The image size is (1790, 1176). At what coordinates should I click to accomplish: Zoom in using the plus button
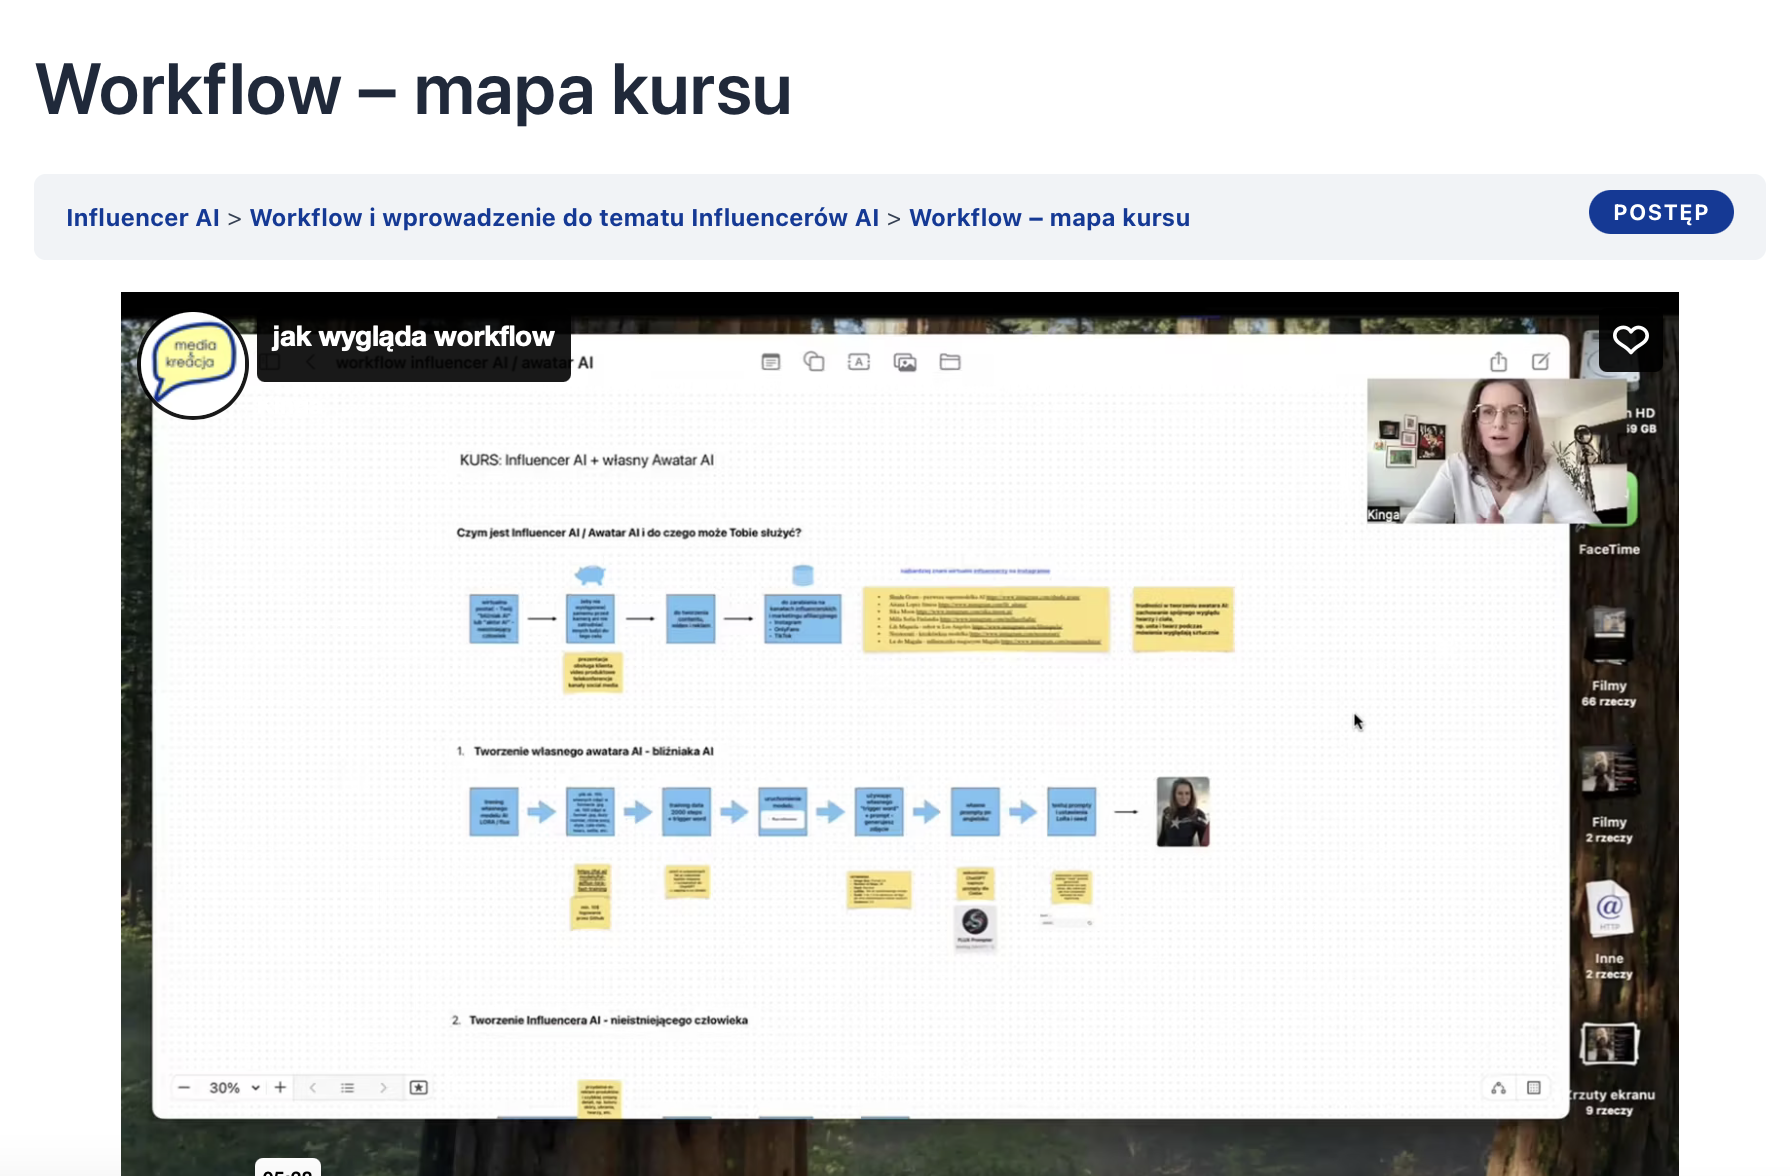[x=281, y=1088]
